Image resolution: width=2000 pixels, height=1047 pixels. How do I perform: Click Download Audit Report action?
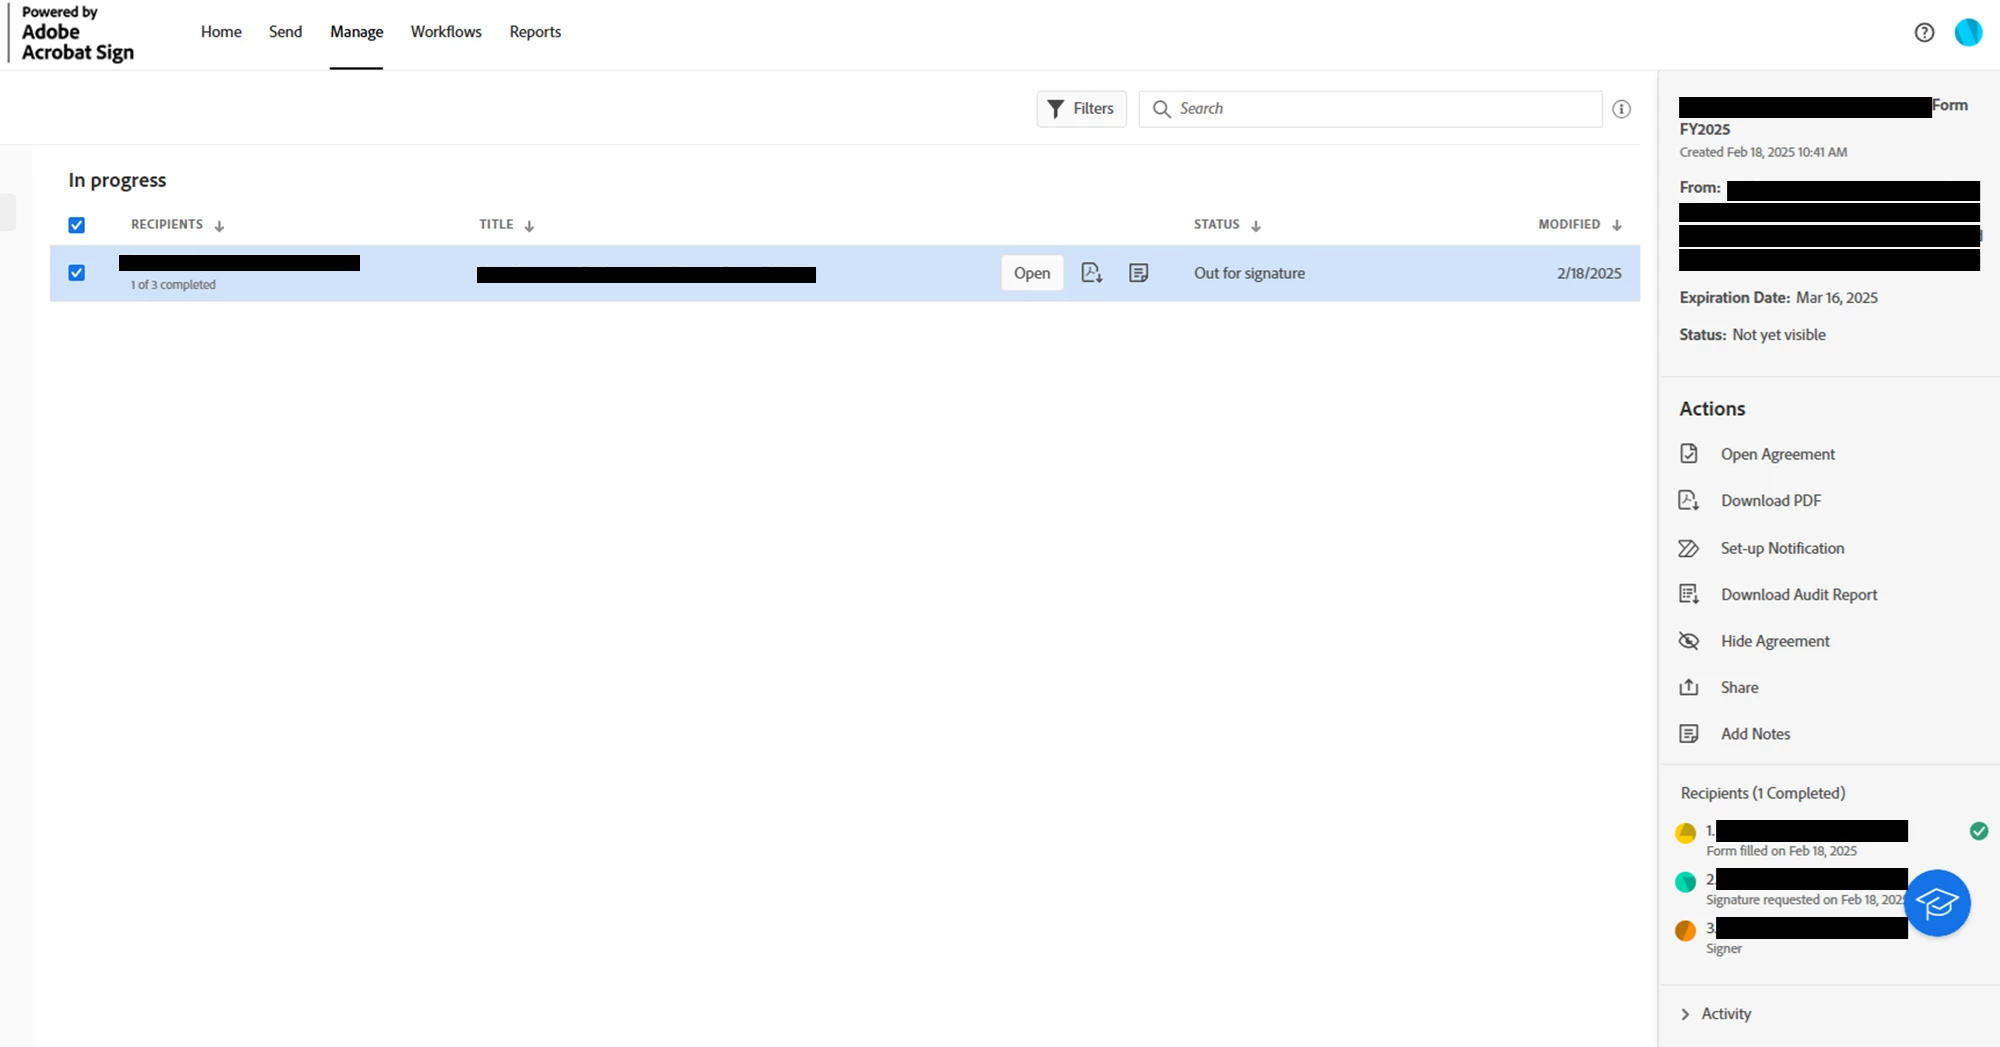click(x=1799, y=594)
